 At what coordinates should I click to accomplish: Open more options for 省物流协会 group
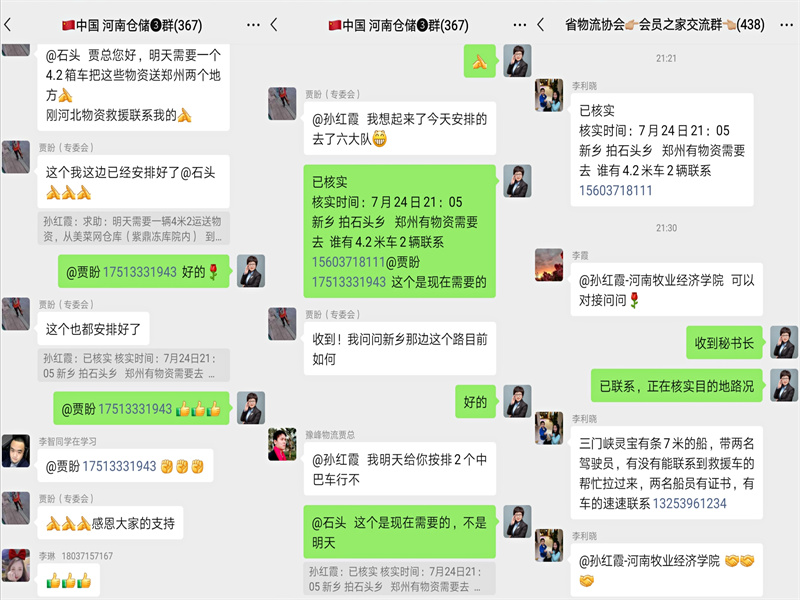[786, 24]
